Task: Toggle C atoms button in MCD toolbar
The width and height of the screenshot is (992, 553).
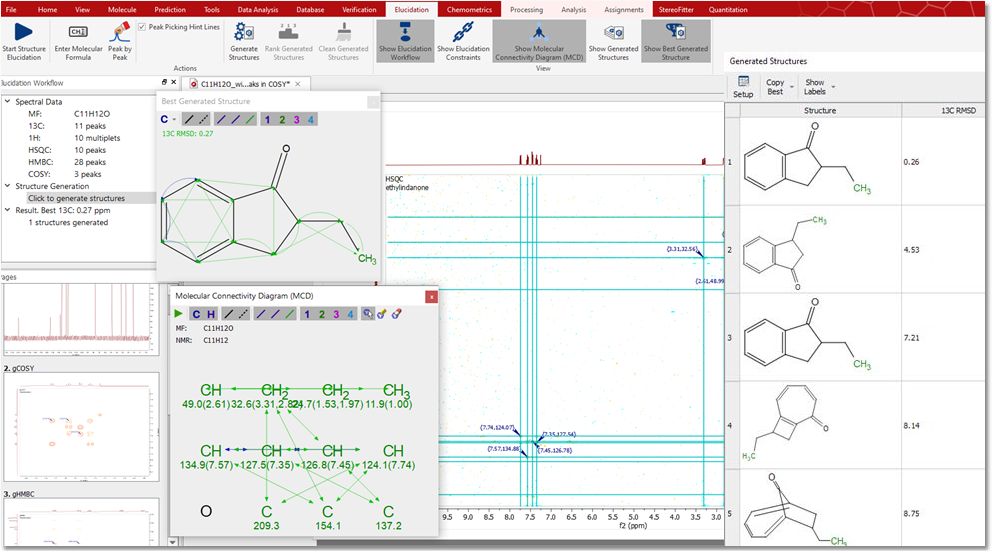Action: pos(196,314)
